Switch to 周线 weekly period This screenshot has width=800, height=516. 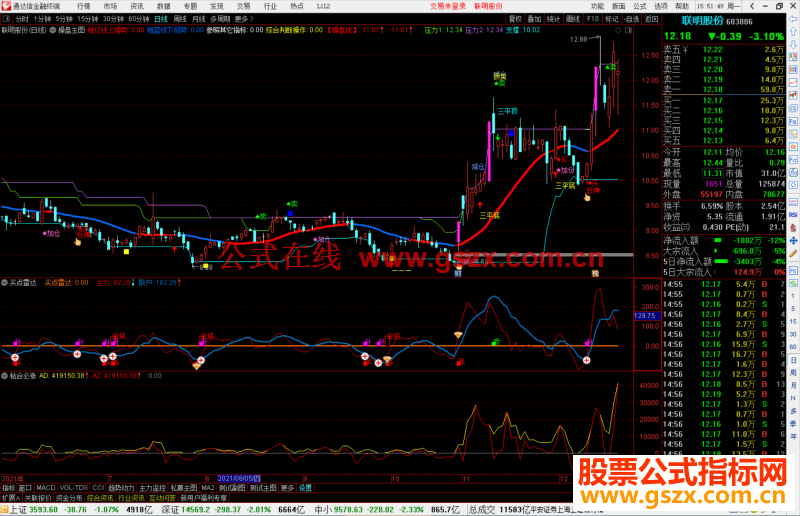point(180,19)
